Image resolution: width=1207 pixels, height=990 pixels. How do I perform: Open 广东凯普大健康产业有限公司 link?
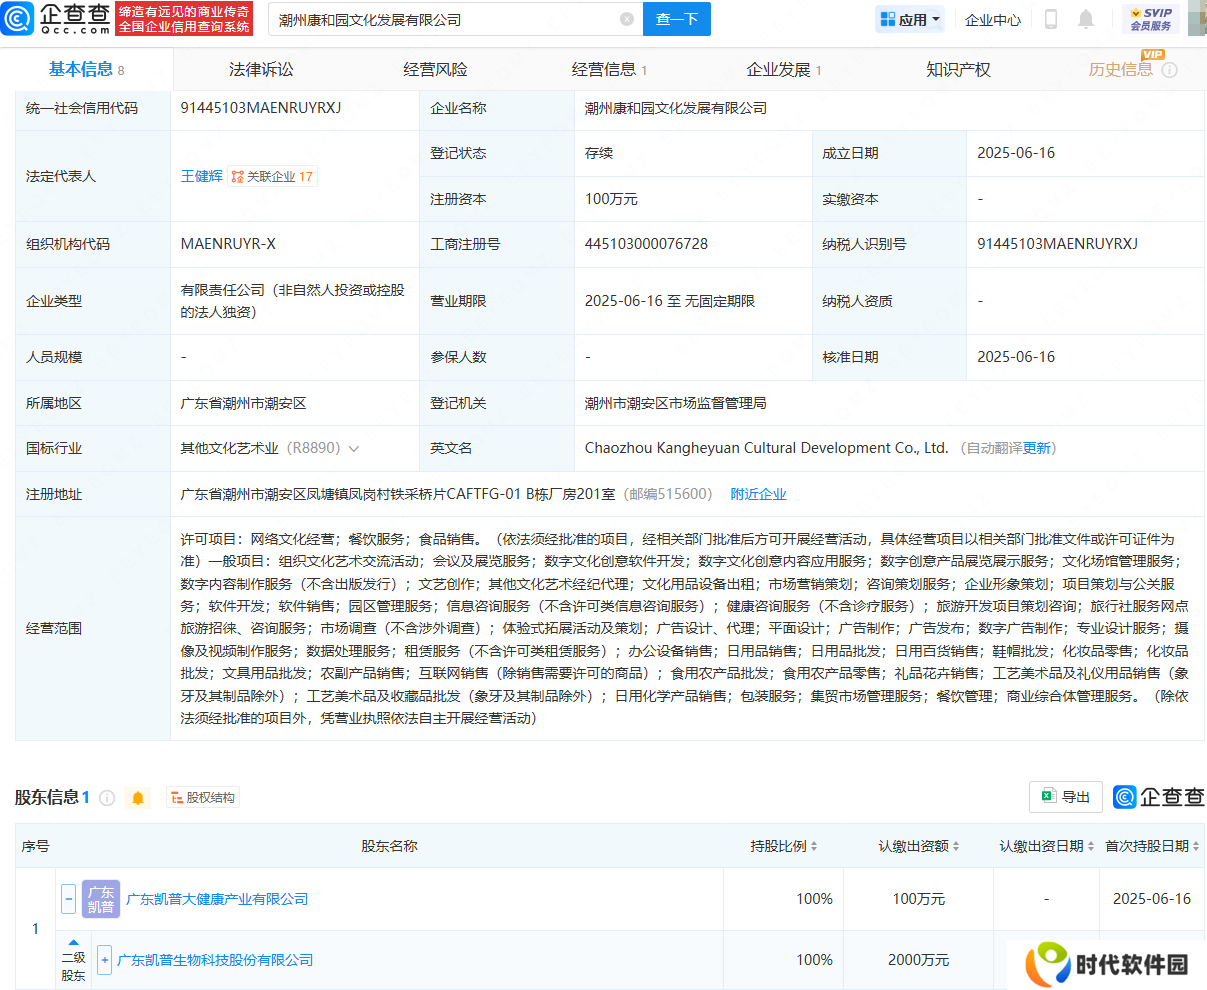[217, 899]
